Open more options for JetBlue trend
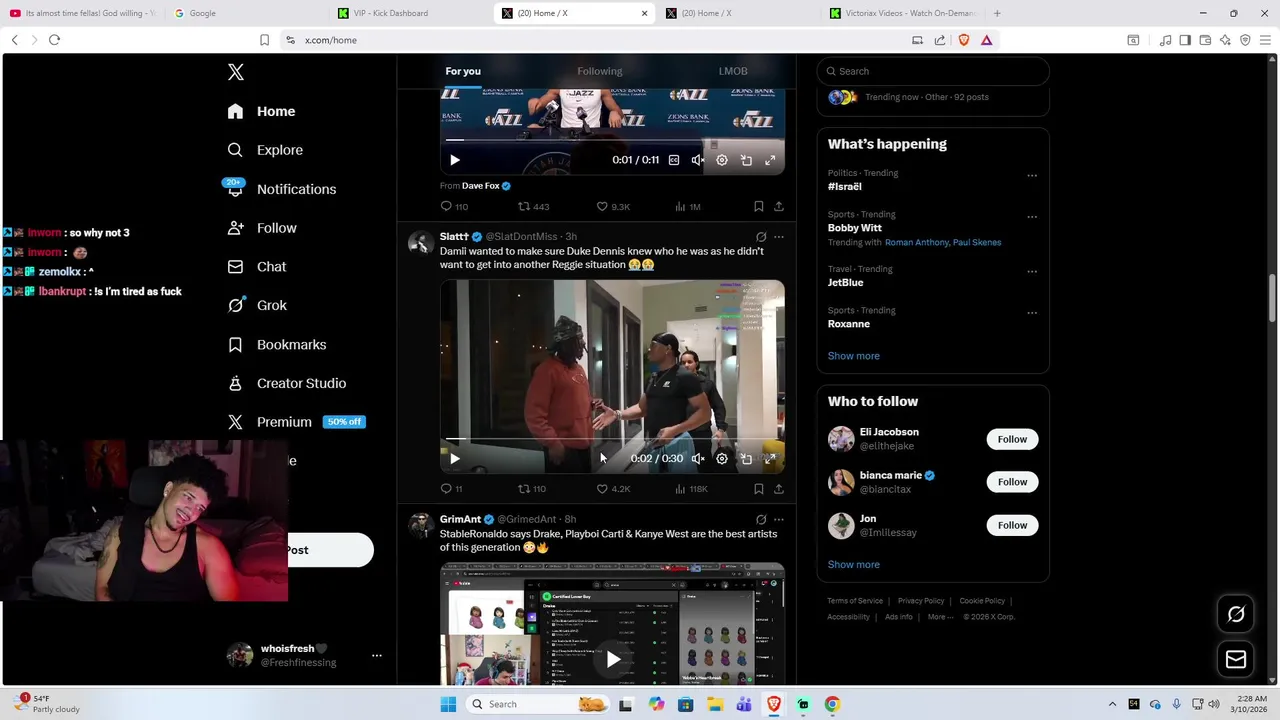This screenshot has height=720, width=1280. [x=1032, y=271]
